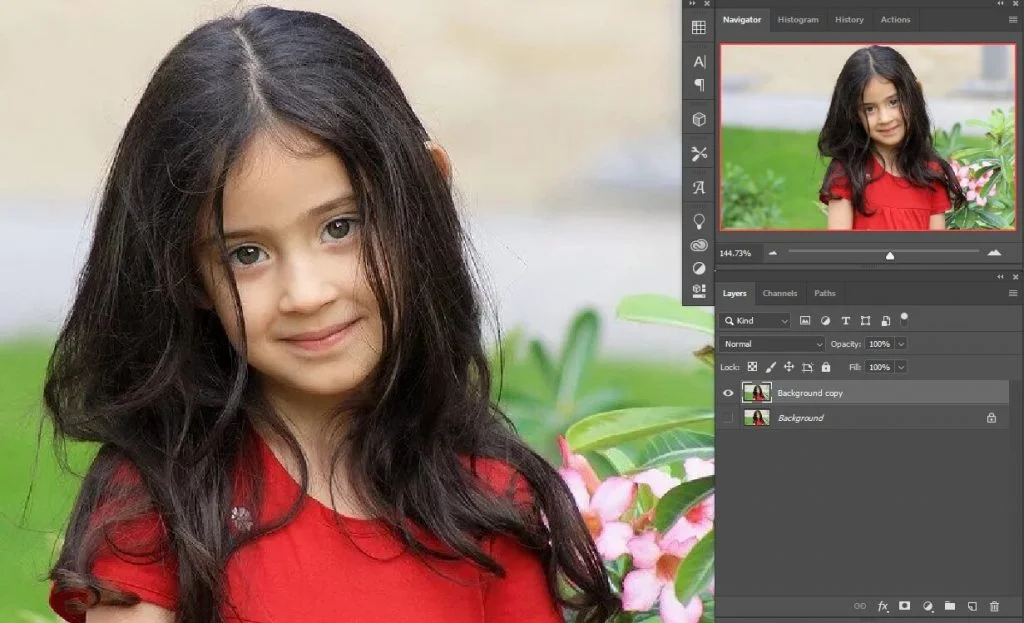
Task: Turn layer filtering on or off
Action: 904,319
